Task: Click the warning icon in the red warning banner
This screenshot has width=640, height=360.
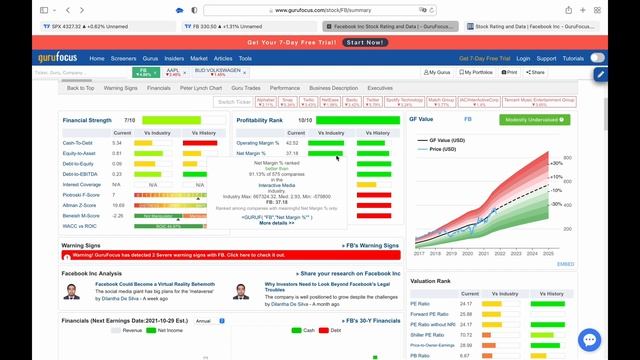Action: point(67,257)
